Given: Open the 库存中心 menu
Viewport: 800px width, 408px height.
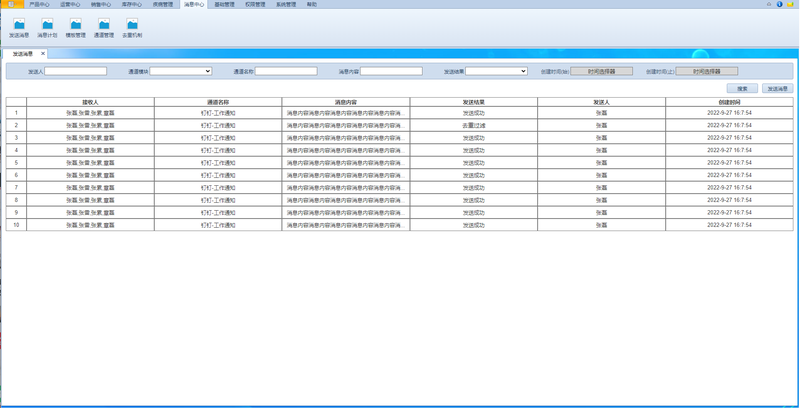Looking at the screenshot, I should pyautogui.click(x=132, y=4).
